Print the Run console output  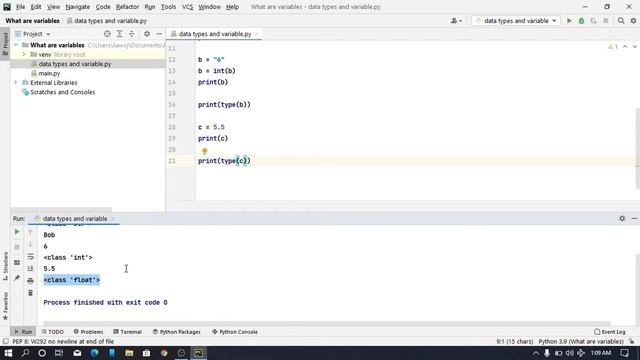[30, 281]
